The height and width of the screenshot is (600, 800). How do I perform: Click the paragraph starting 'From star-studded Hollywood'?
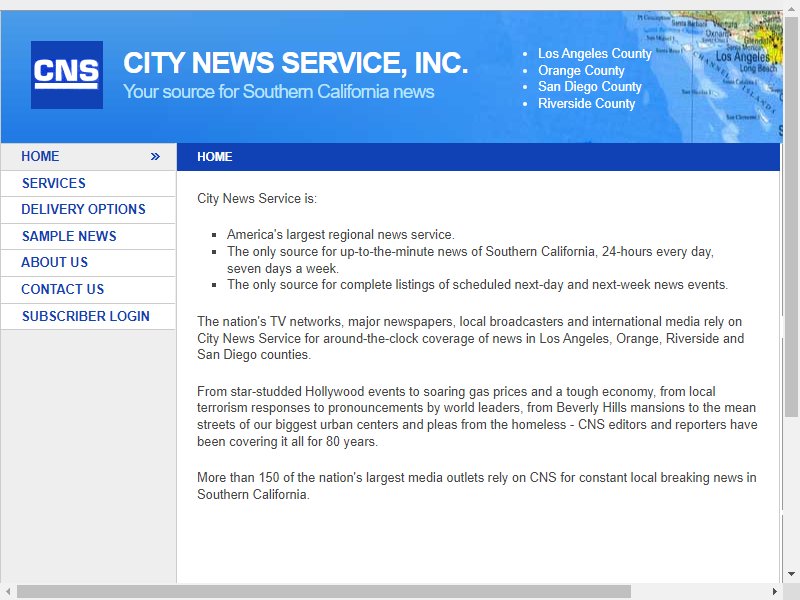click(477, 416)
